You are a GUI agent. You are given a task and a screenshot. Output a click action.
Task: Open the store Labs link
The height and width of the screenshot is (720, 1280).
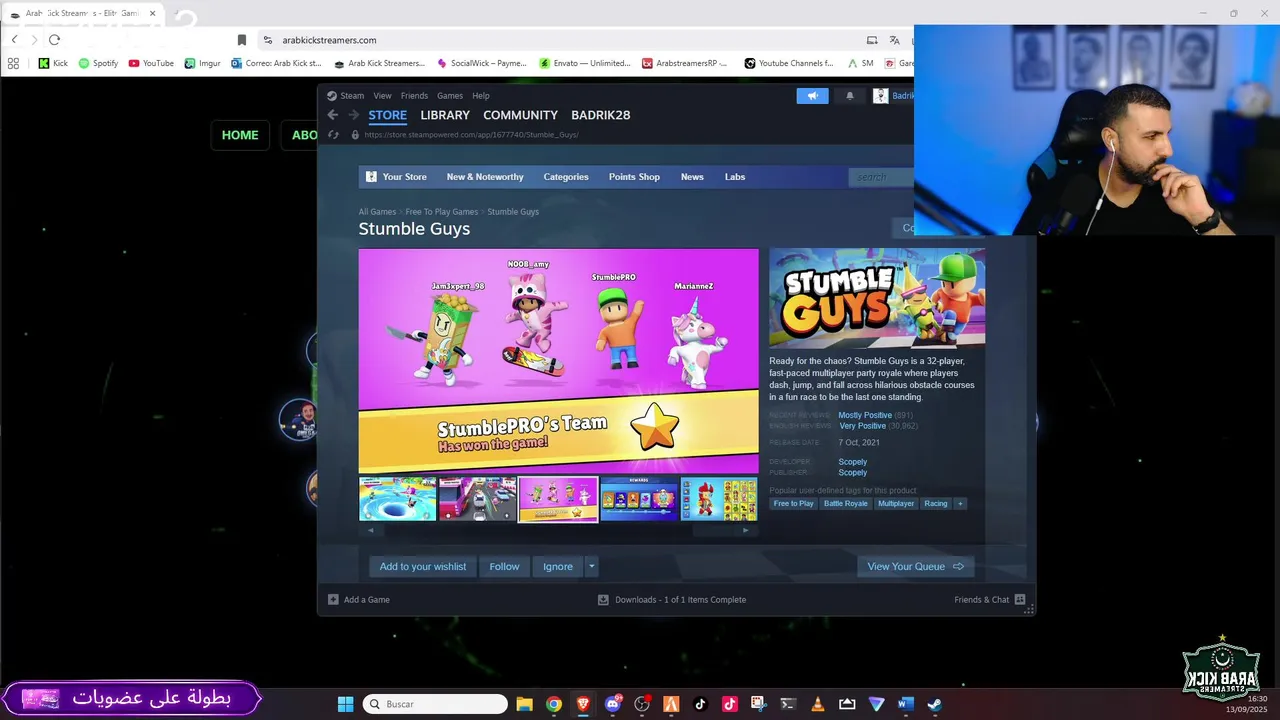pyautogui.click(x=735, y=177)
